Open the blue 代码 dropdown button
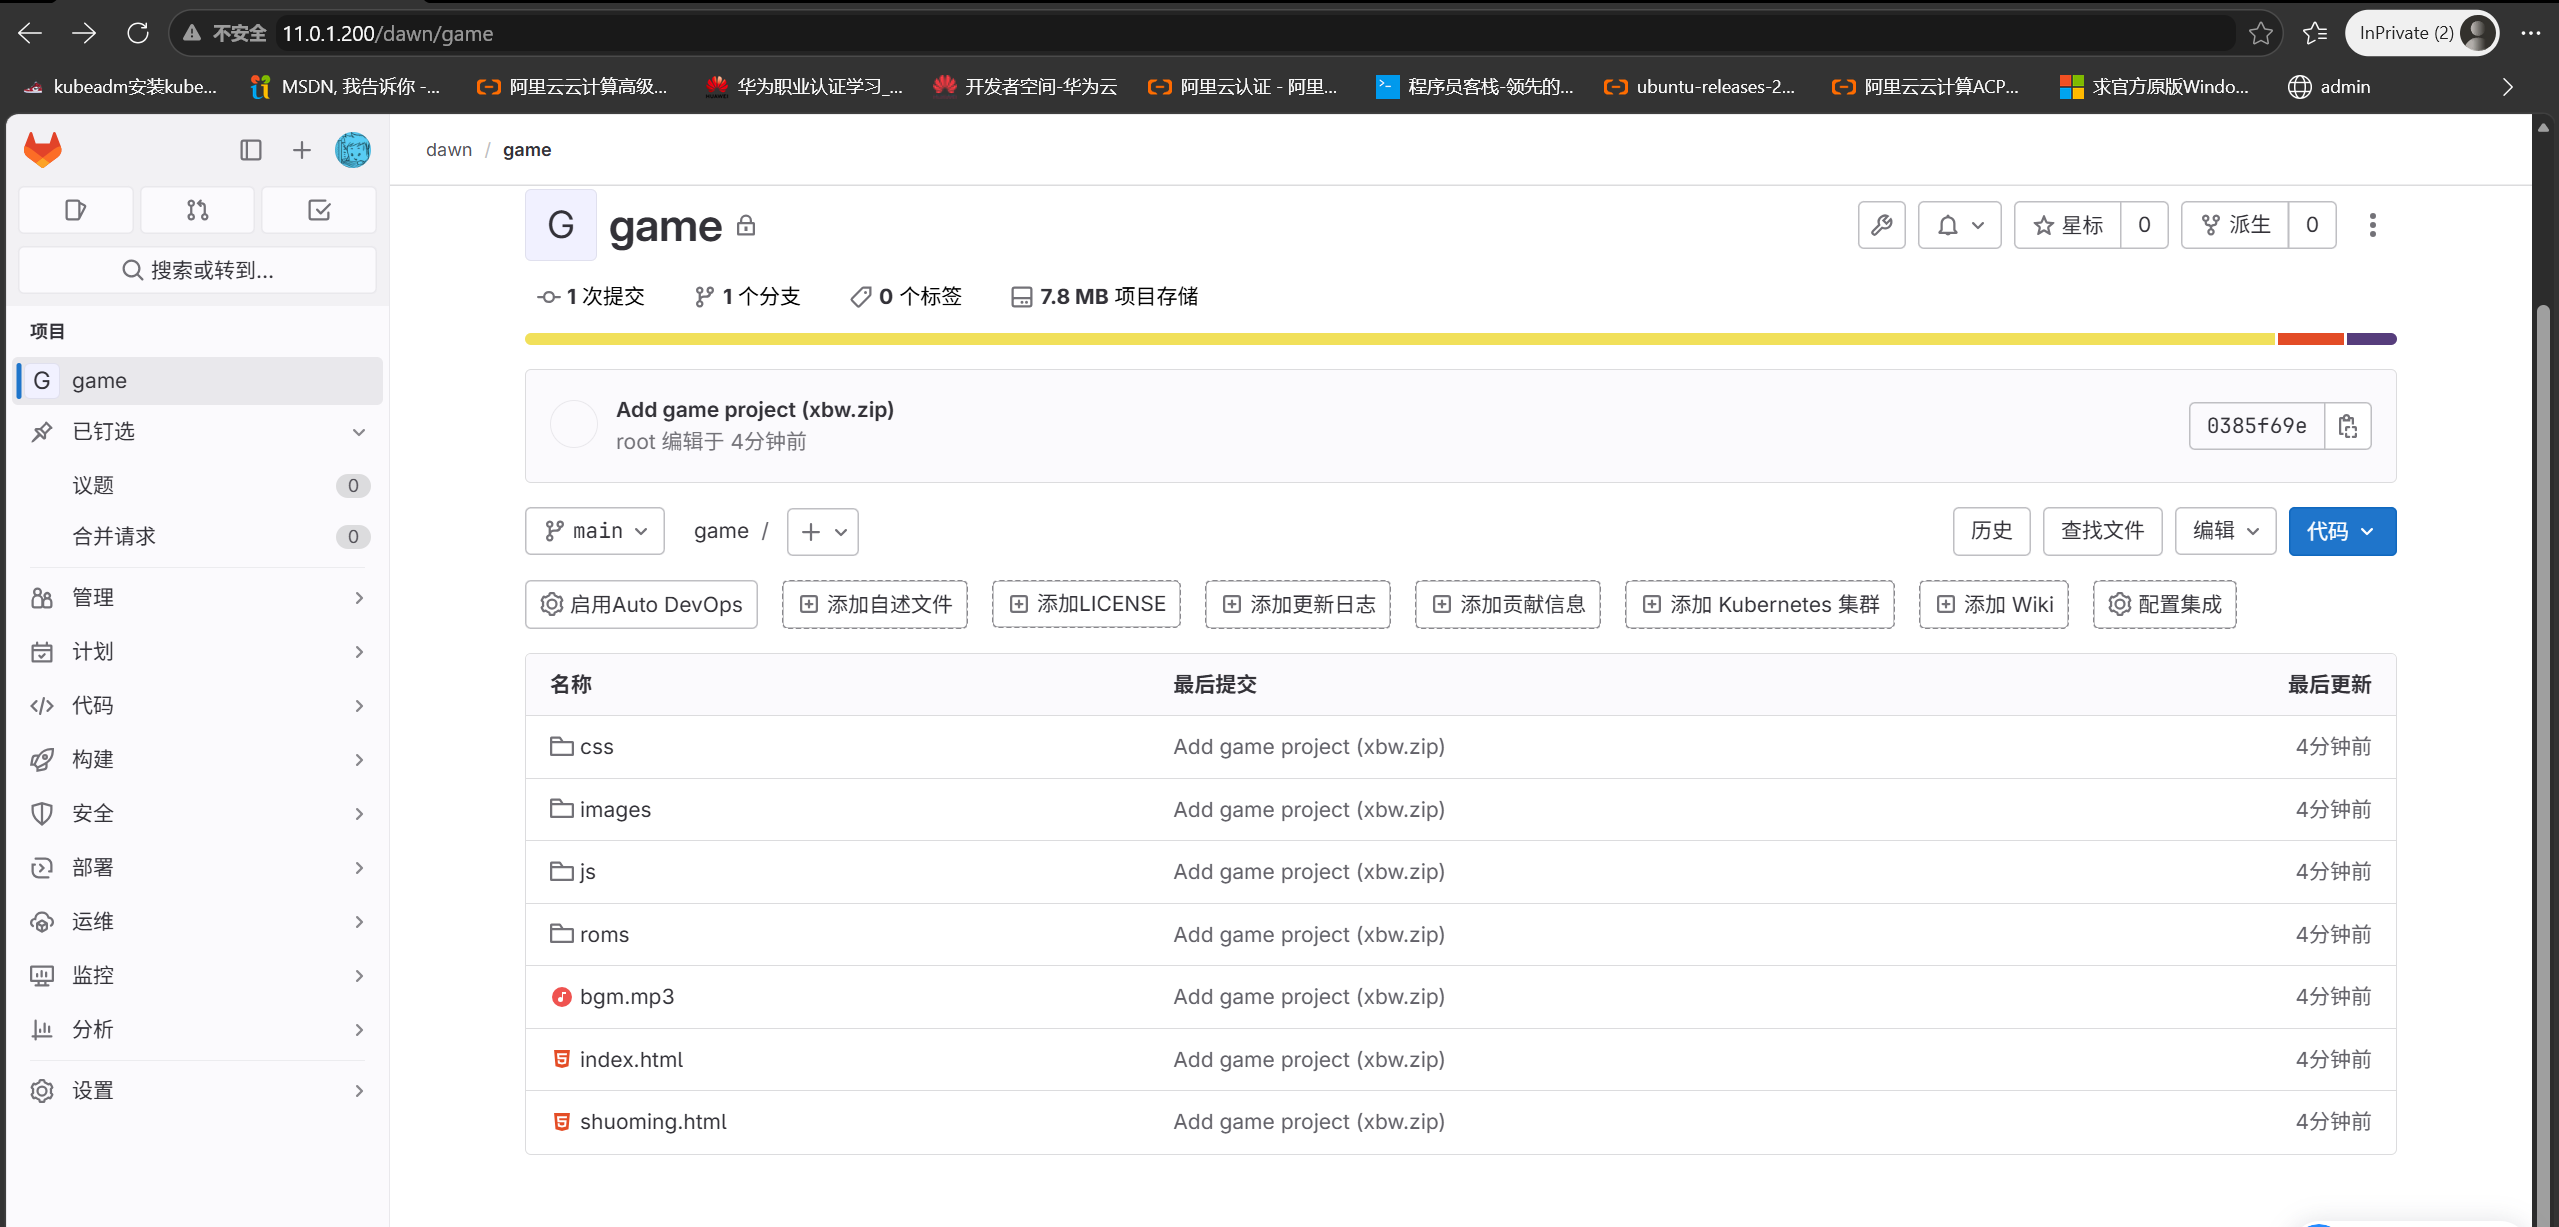The image size is (2559, 1227). pos(2342,531)
